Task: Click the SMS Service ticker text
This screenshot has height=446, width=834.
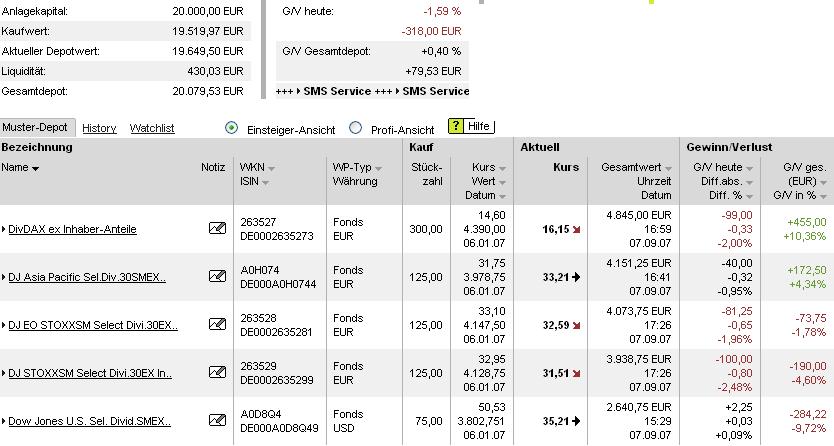Action: 372,91
